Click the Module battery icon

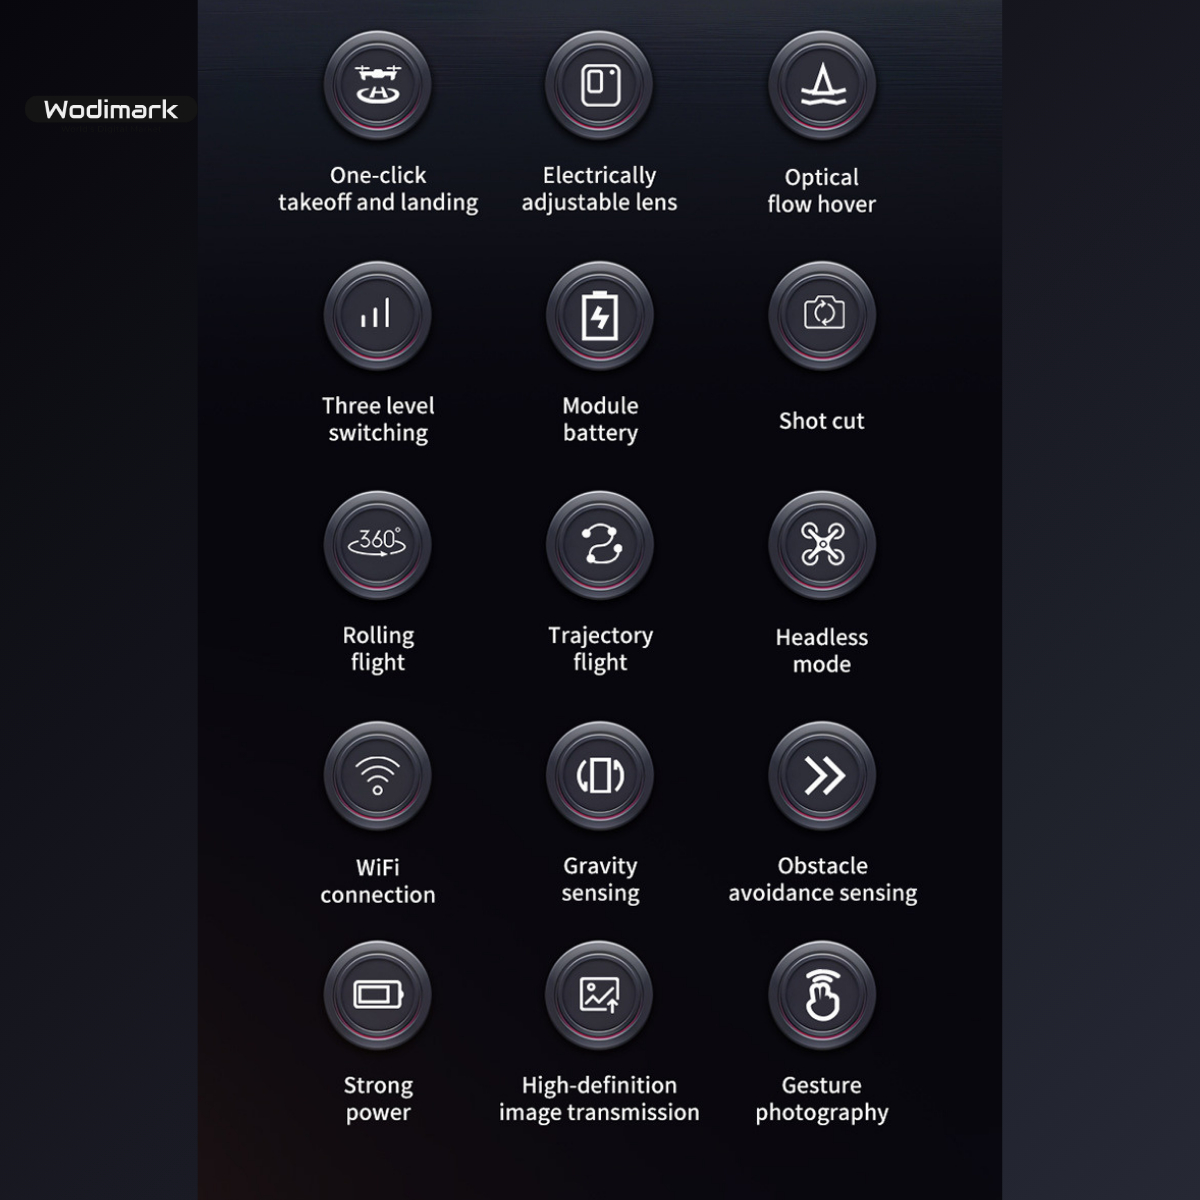coord(600,316)
